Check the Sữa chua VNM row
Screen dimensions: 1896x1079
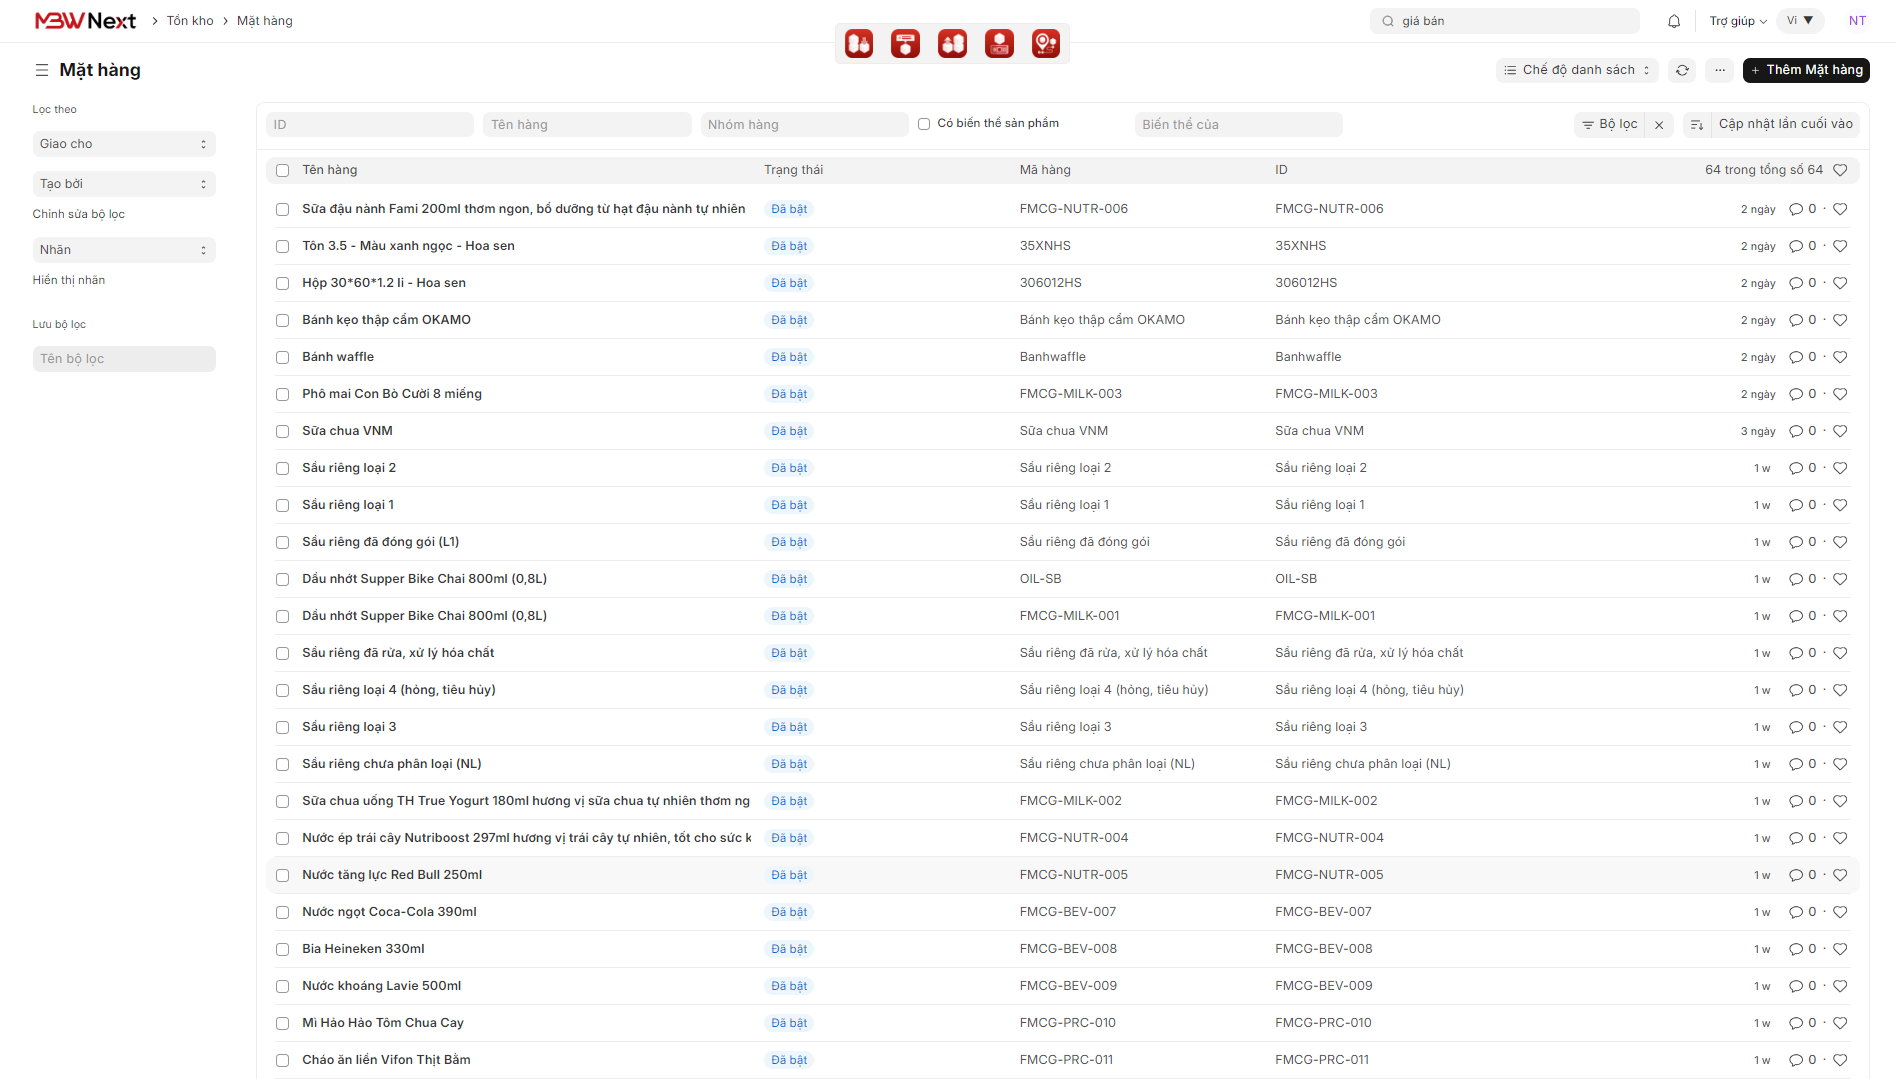click(283, 431)
